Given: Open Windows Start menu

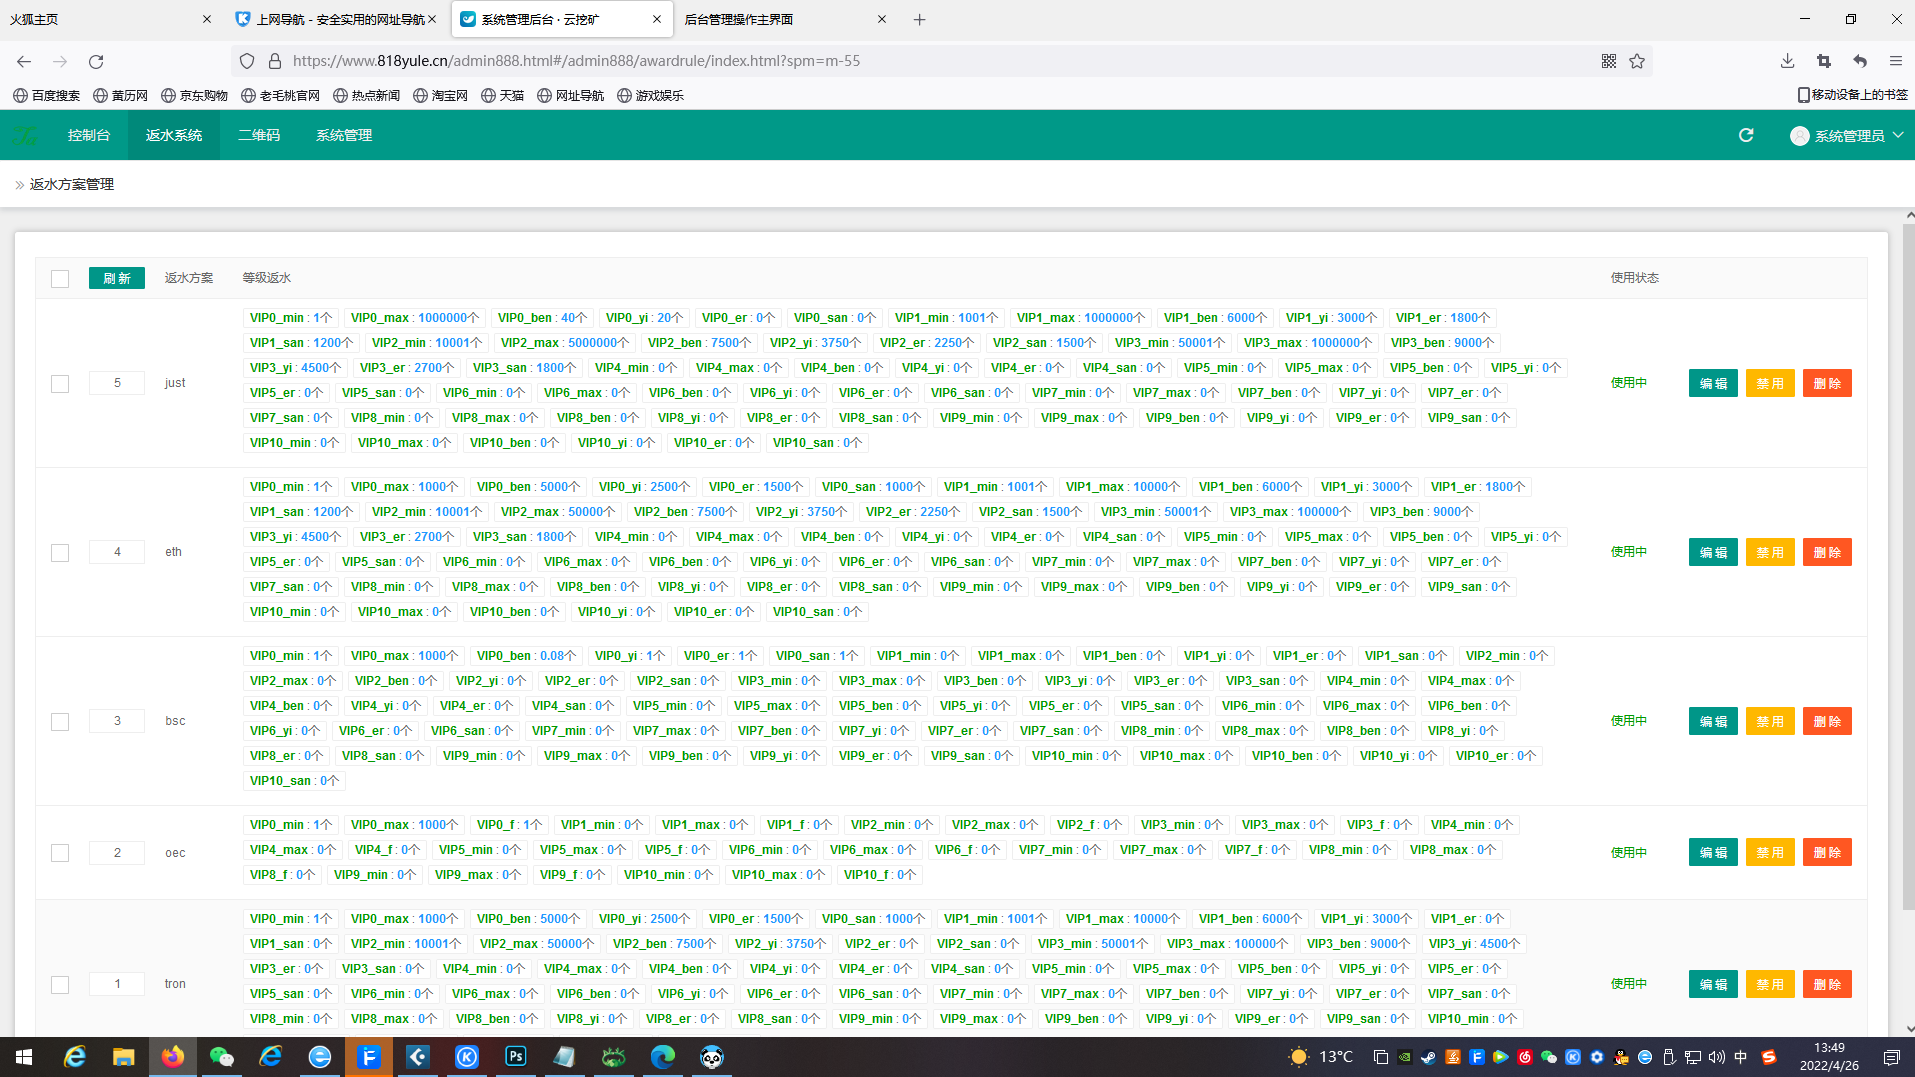Looking at the screenshot, I should click(x=24, y=1057).
